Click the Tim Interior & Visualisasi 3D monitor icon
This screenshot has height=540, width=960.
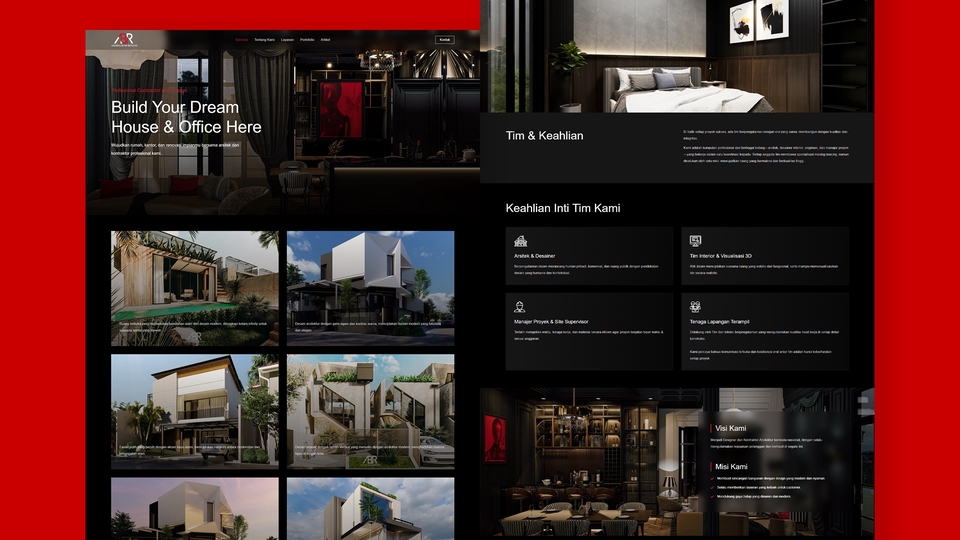coord(695,241)
